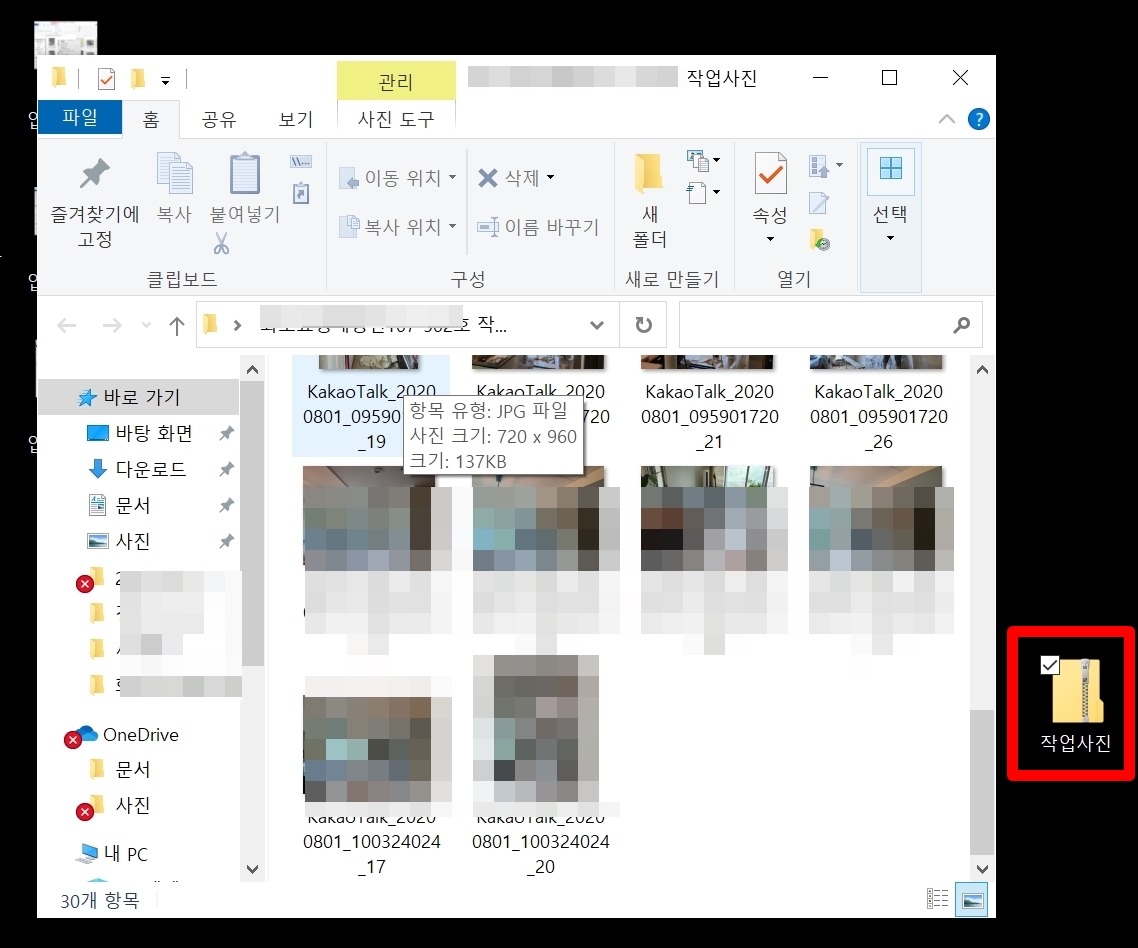Go forward with the right arrow
Image resolution: width=1138 pixels, height=948 pixels.
tap(112, 325)
